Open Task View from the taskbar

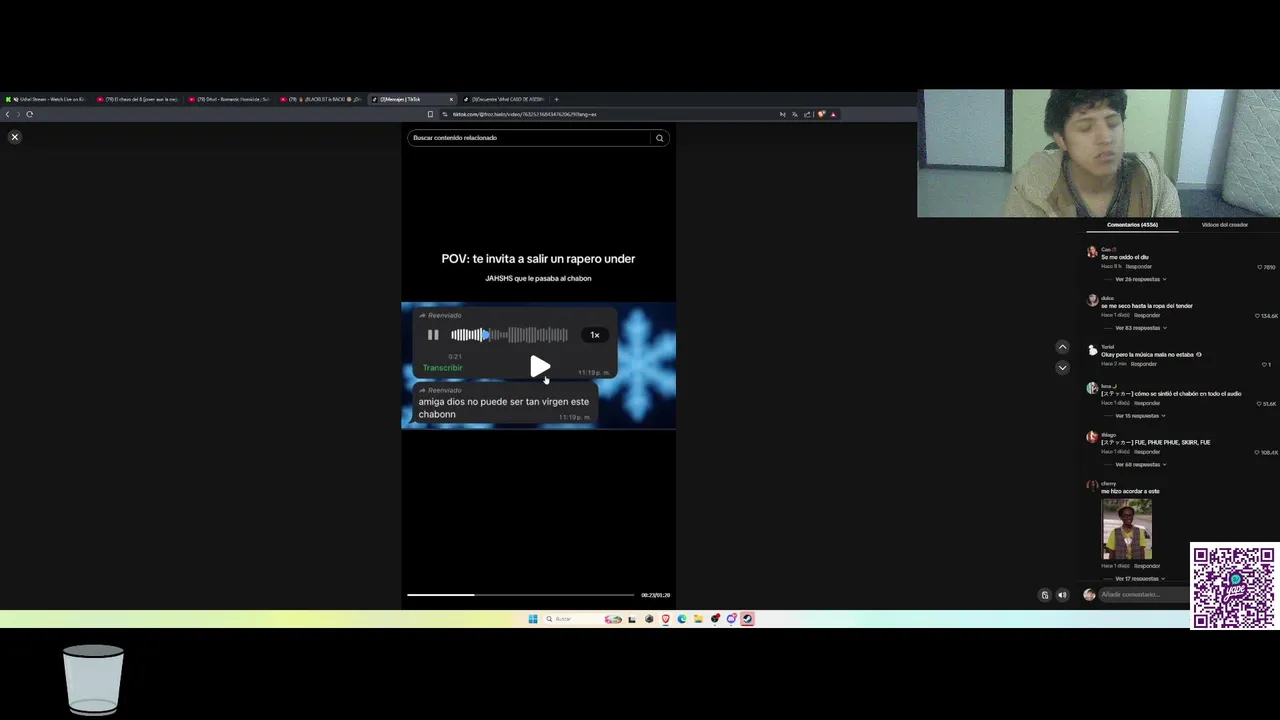coord(631,619)
